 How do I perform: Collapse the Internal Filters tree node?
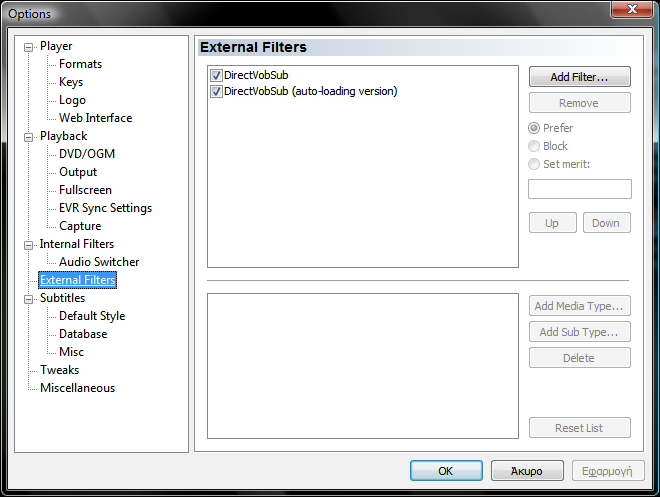[28, 245]
